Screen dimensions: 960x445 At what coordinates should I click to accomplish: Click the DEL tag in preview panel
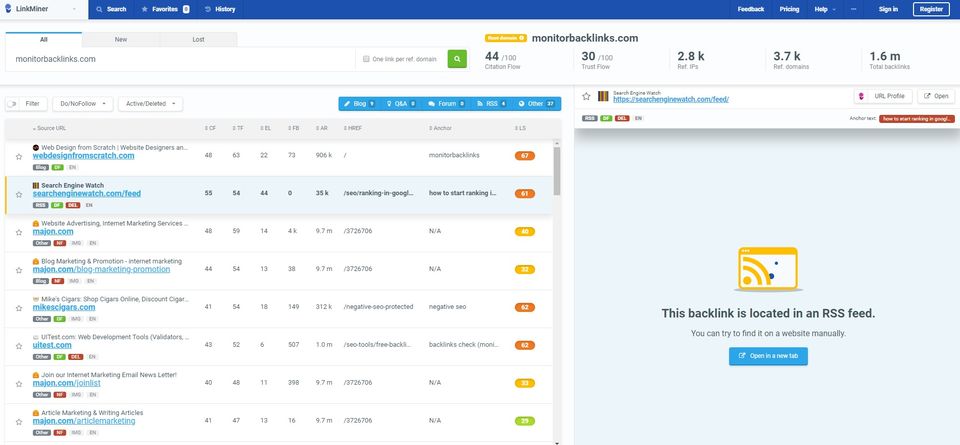click(622, 118)
